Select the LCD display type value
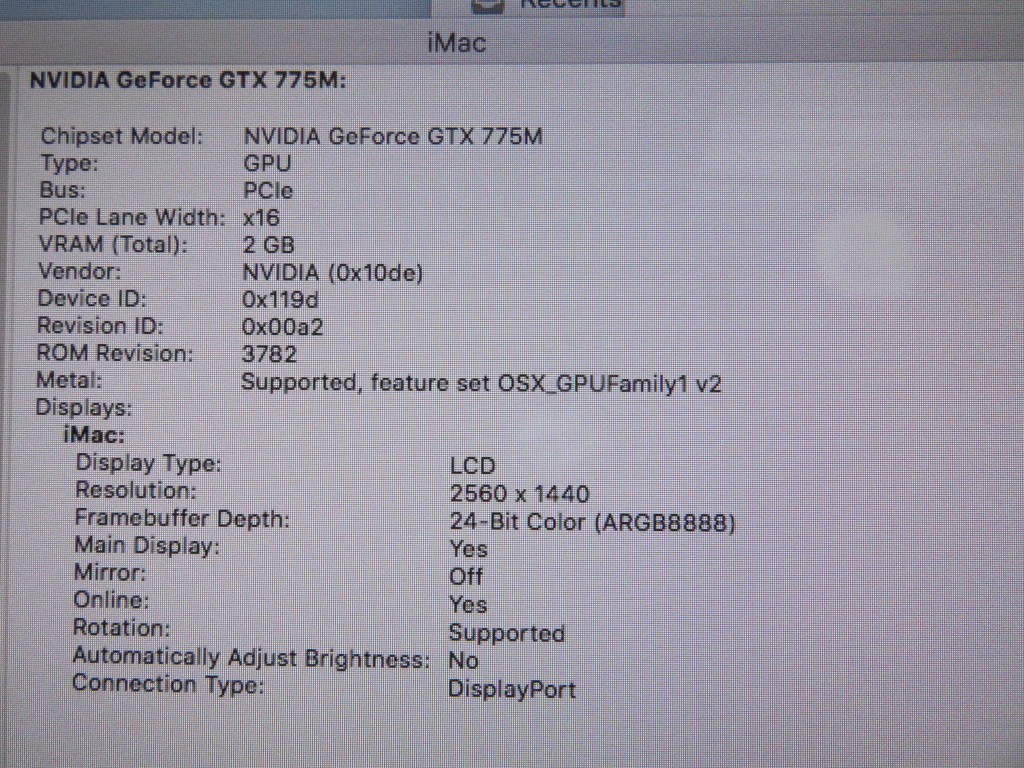The height and width of the screenshot is (768, 1024). click(x=473, y=466)
